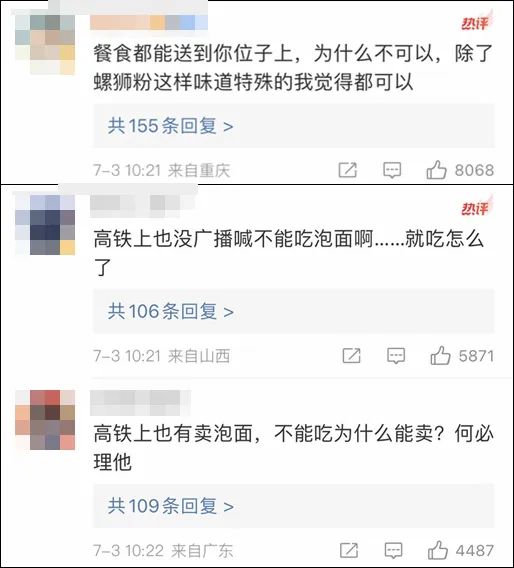Like the comment with 5871 likes
Viewport: 514px width, 568px height.
click(x=440, y=355)
